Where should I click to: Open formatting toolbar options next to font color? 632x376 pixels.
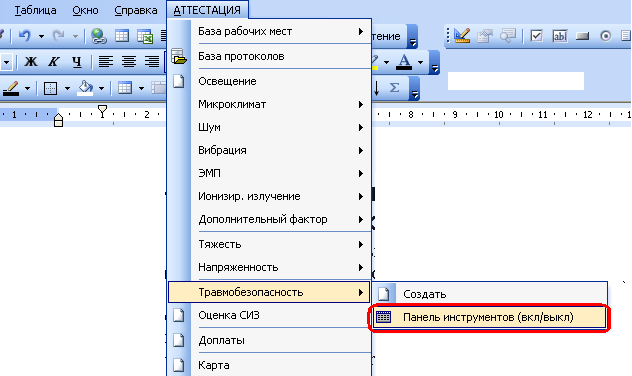434,63
